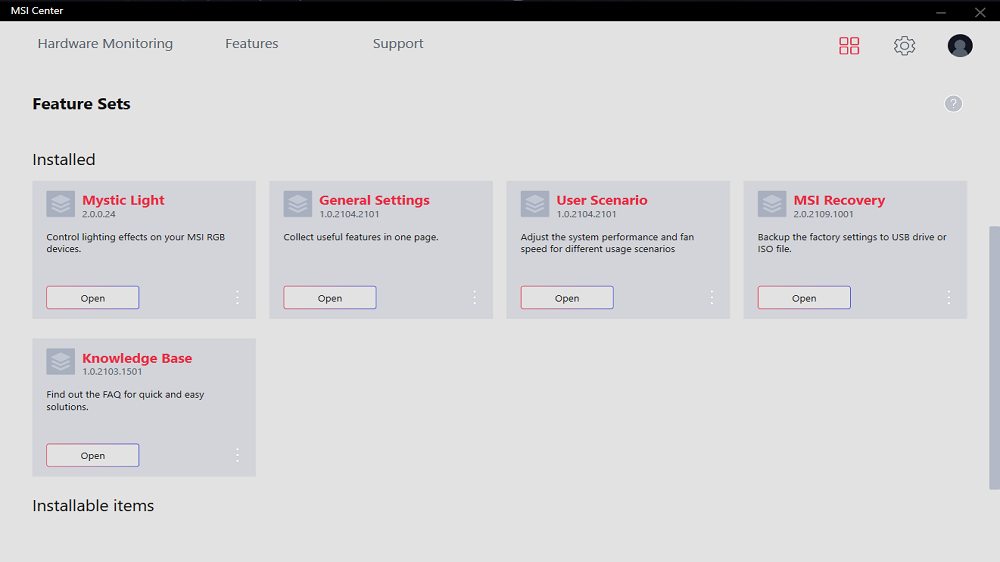Open the MSI Recovery feature
The width and height of the screenshot is (1000, 562).
[804, 298]
